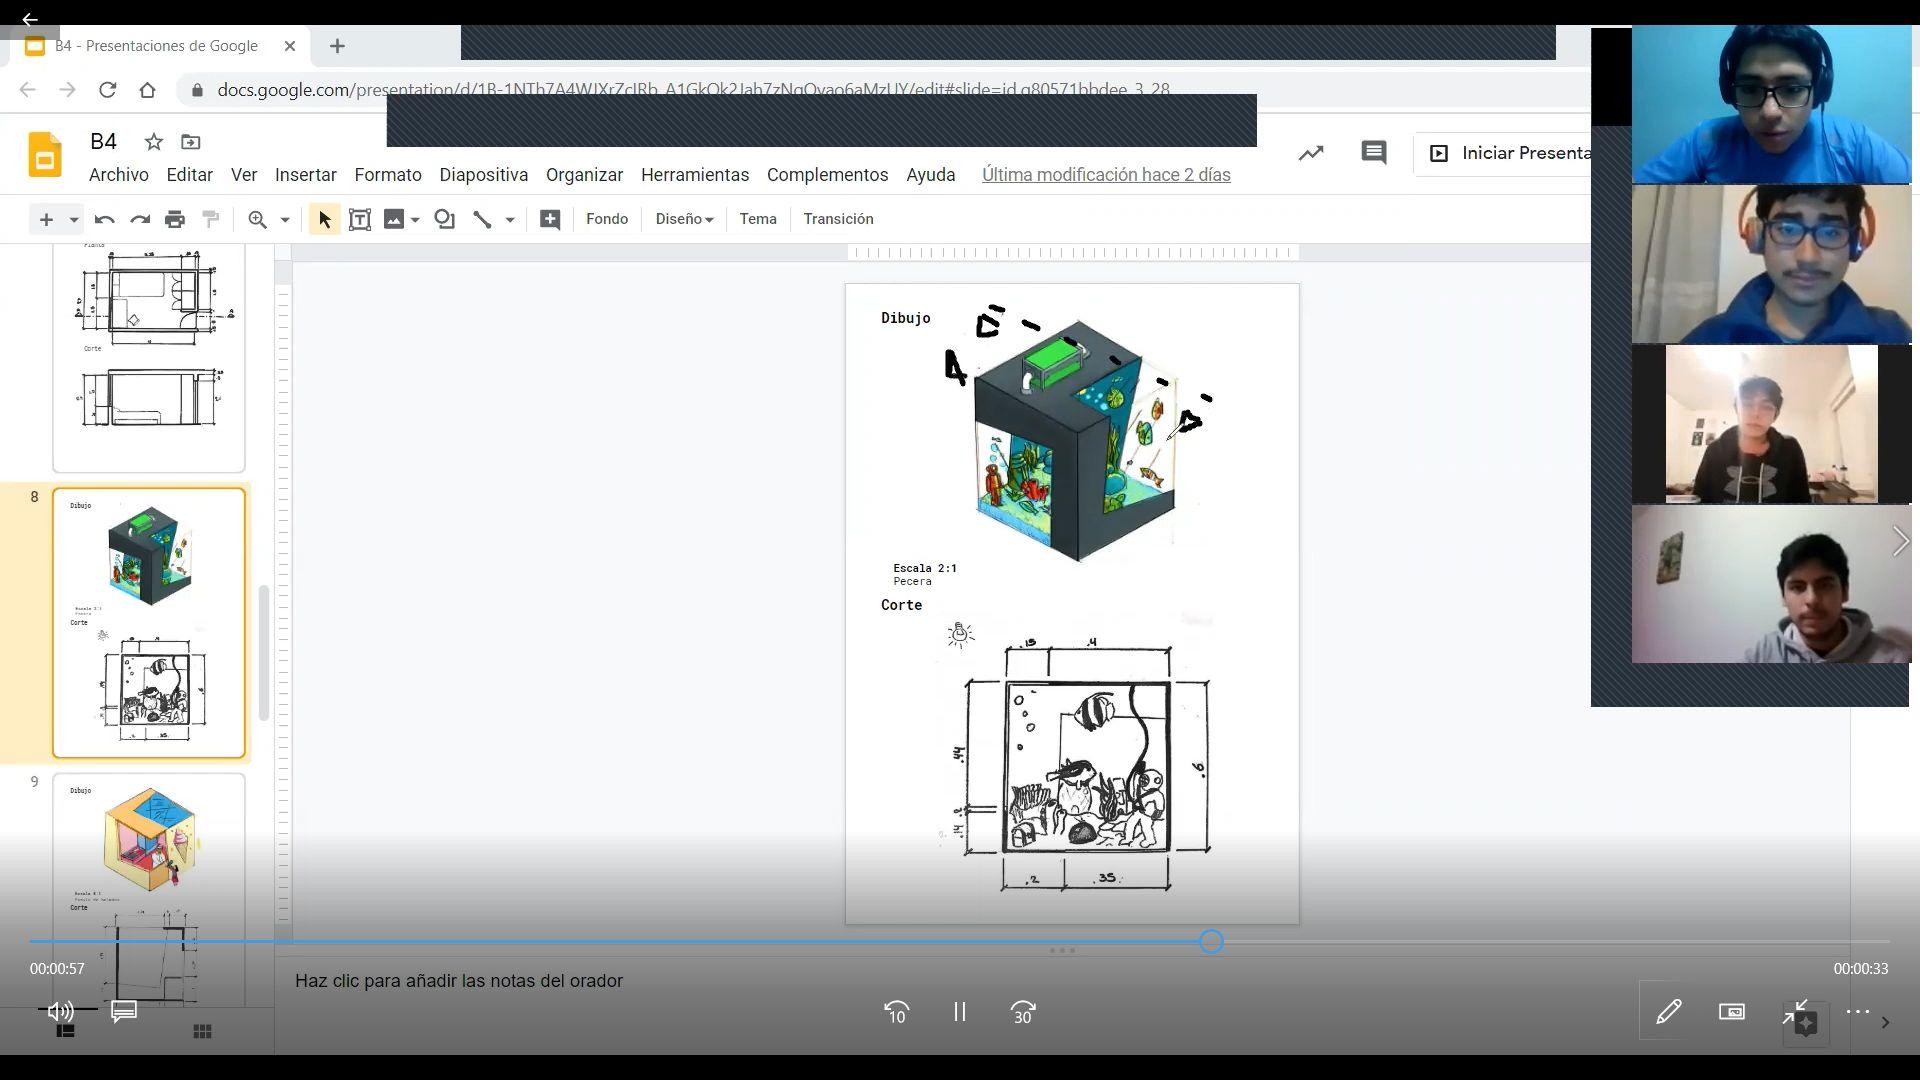Screen dimensions: 1920x1080
Task: Print the presentation
Action: tap(175, 219)
